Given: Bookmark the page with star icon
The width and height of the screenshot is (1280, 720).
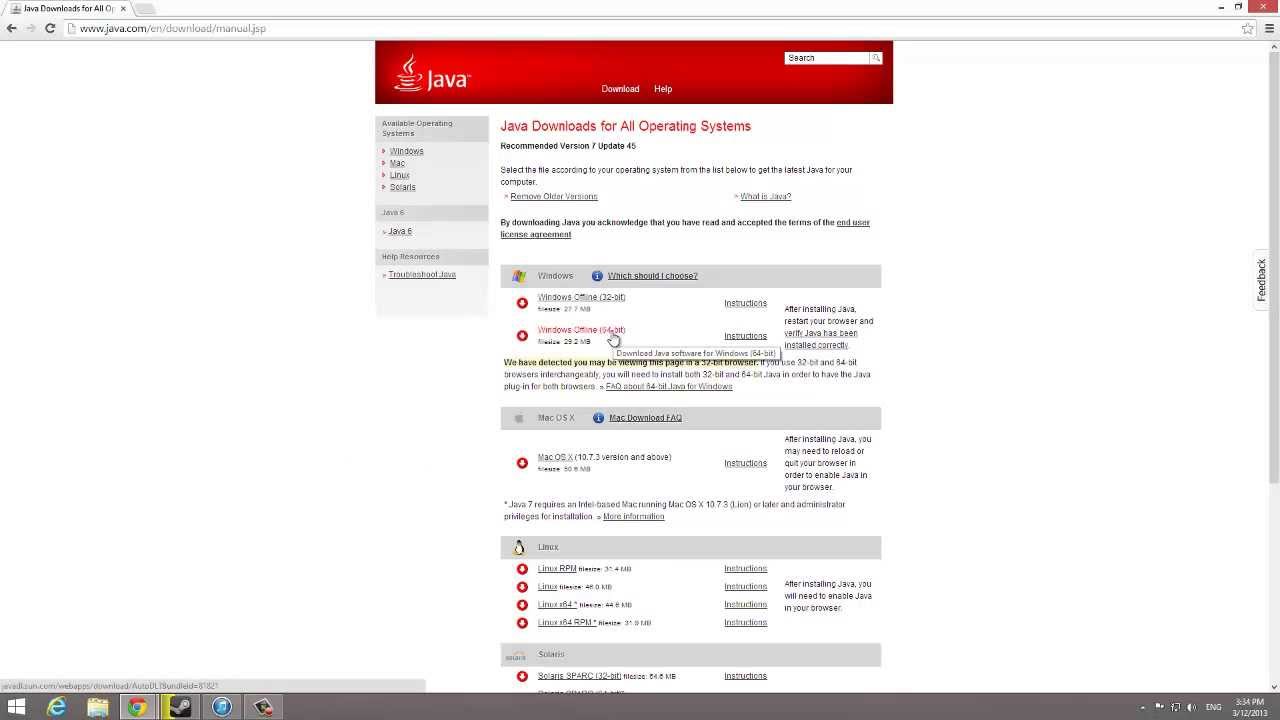Looking at the screenshot, I should (x=1248, y=28).
